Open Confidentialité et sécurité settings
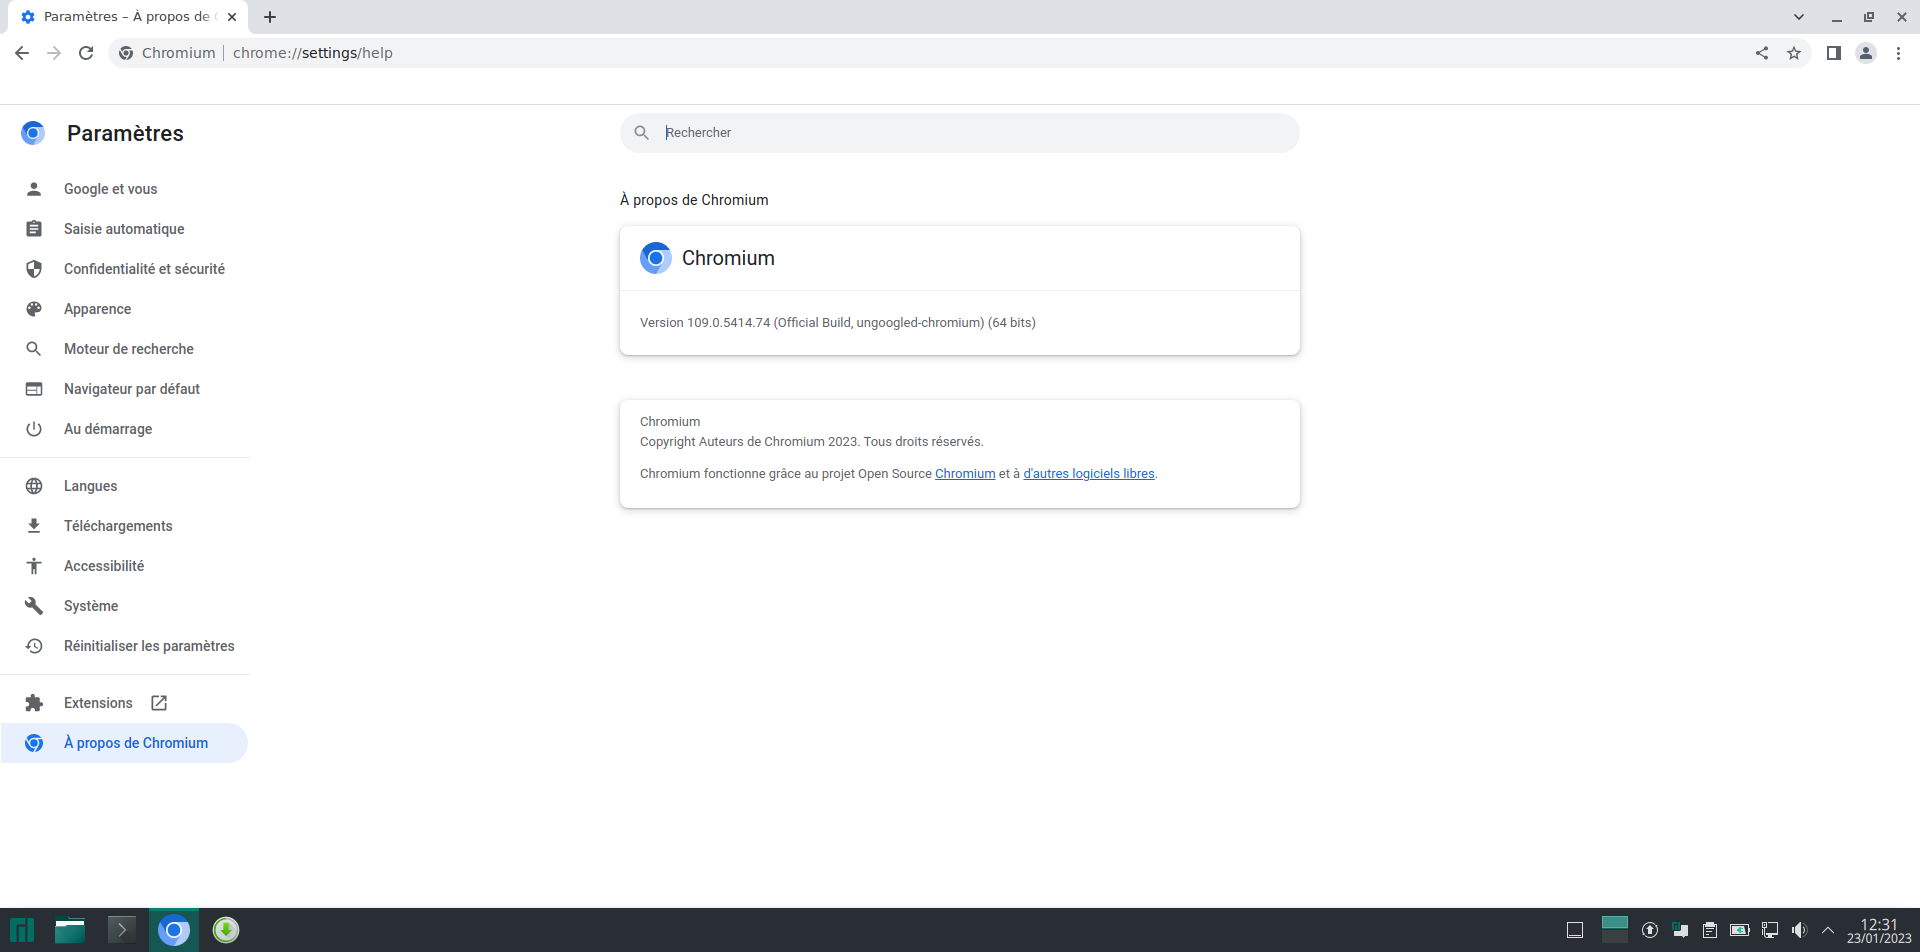Viewport: 1920px width, 952px height. click(x=144, y=269)
